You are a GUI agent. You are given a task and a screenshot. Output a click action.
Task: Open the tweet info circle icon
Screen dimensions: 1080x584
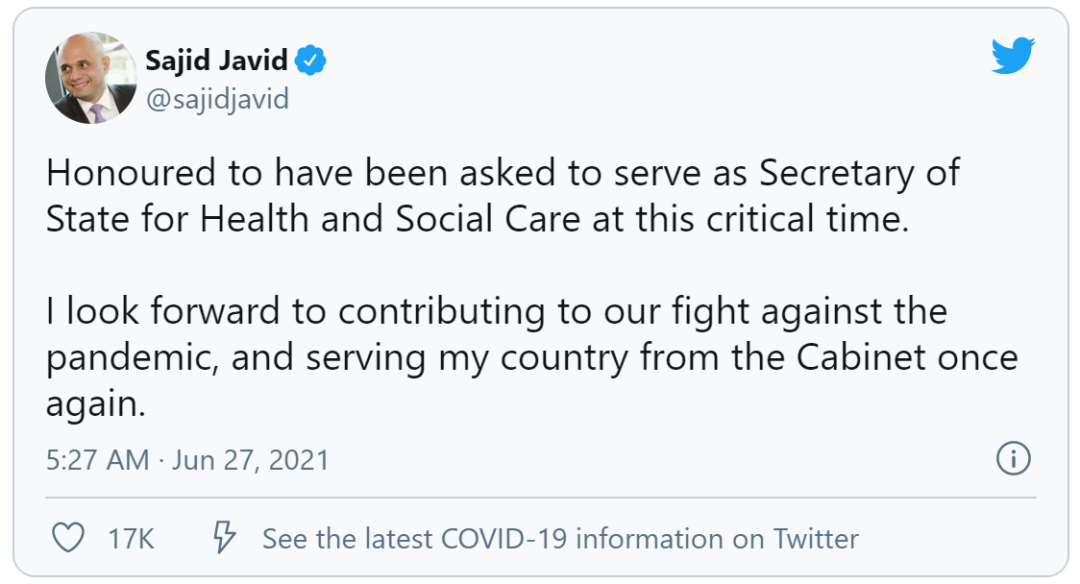[x=1013, y=459]
